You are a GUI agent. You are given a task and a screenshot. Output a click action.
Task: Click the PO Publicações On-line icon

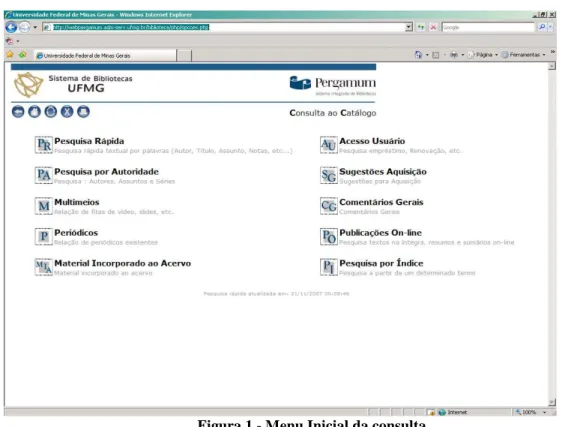329,237
